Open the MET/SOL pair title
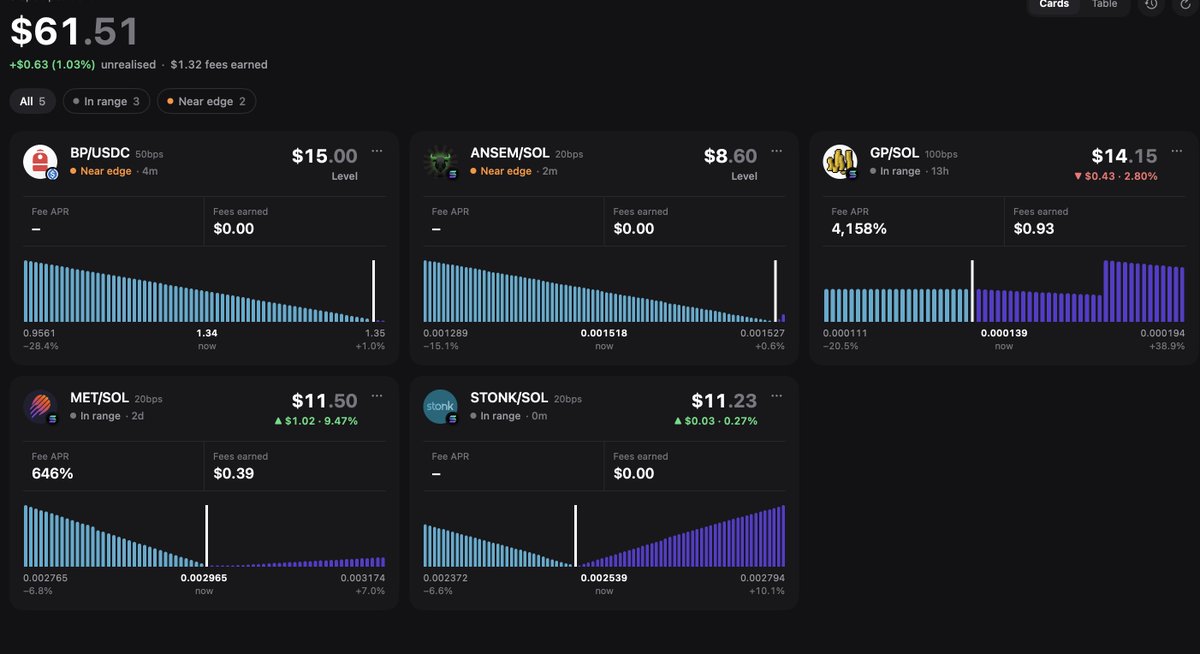This screenshot has width=1200, height=654. [99, 399]
